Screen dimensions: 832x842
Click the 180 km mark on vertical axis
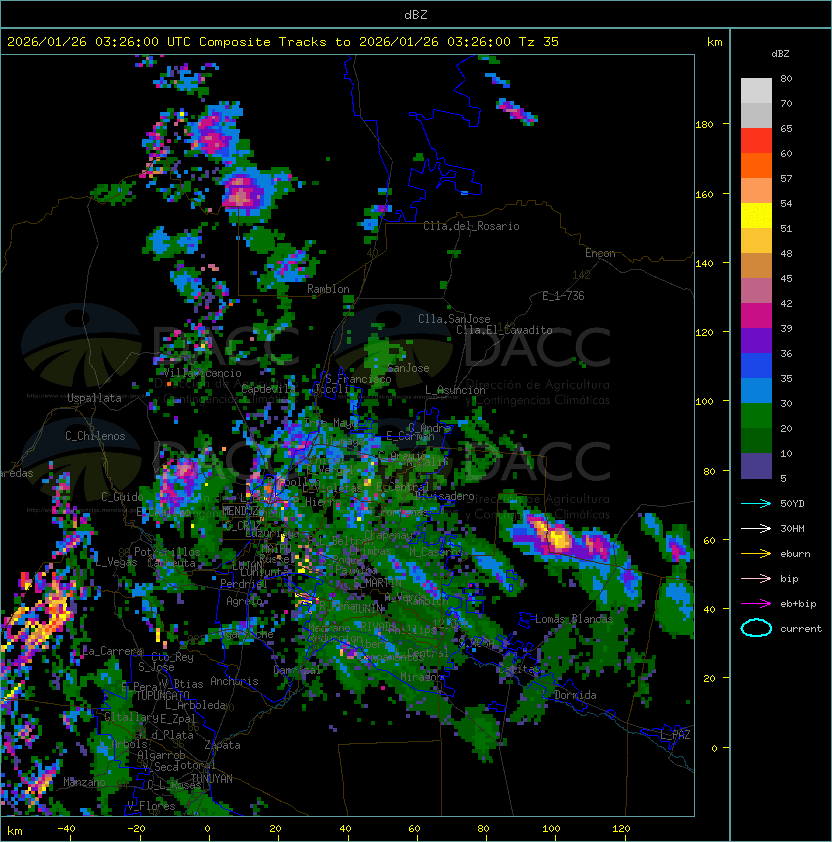[704, 125]
